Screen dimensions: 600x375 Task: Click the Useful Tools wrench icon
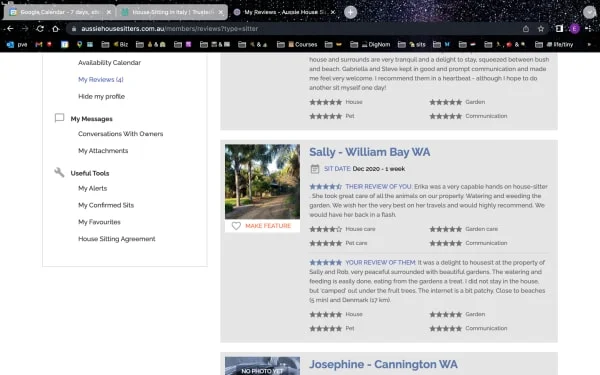pyautogui.click(x=59, y=172)
